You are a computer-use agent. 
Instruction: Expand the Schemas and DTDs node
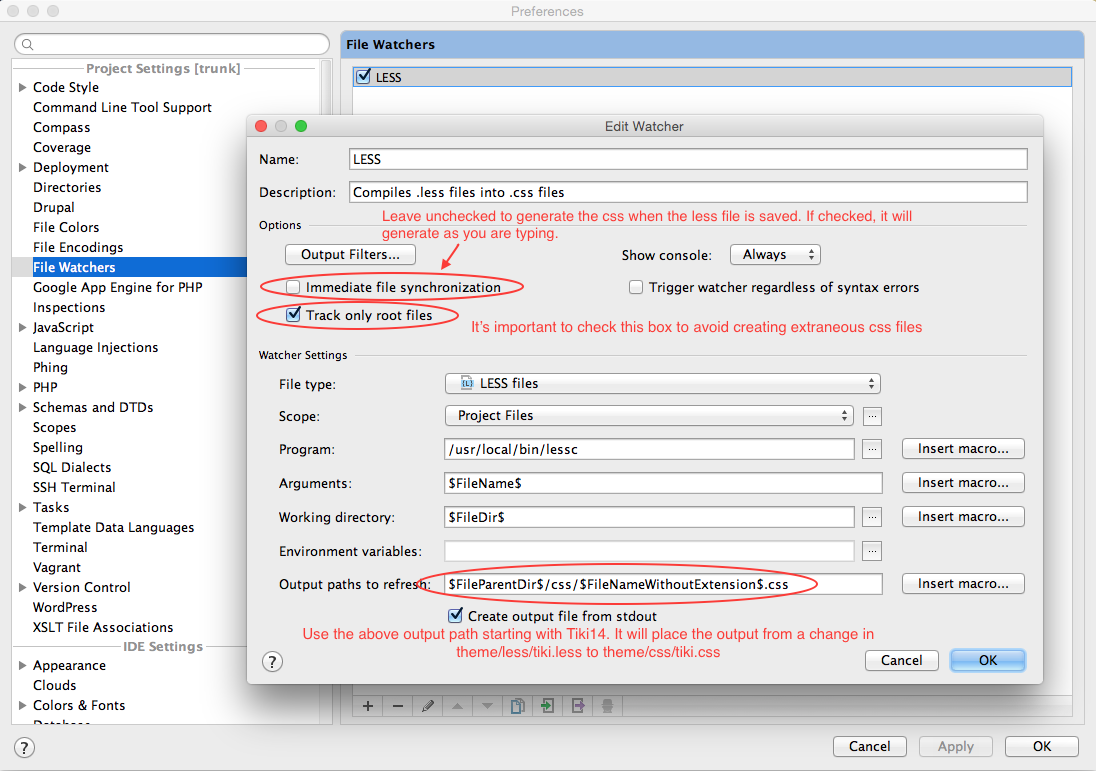pyautogui.click(x=22, y=408)
